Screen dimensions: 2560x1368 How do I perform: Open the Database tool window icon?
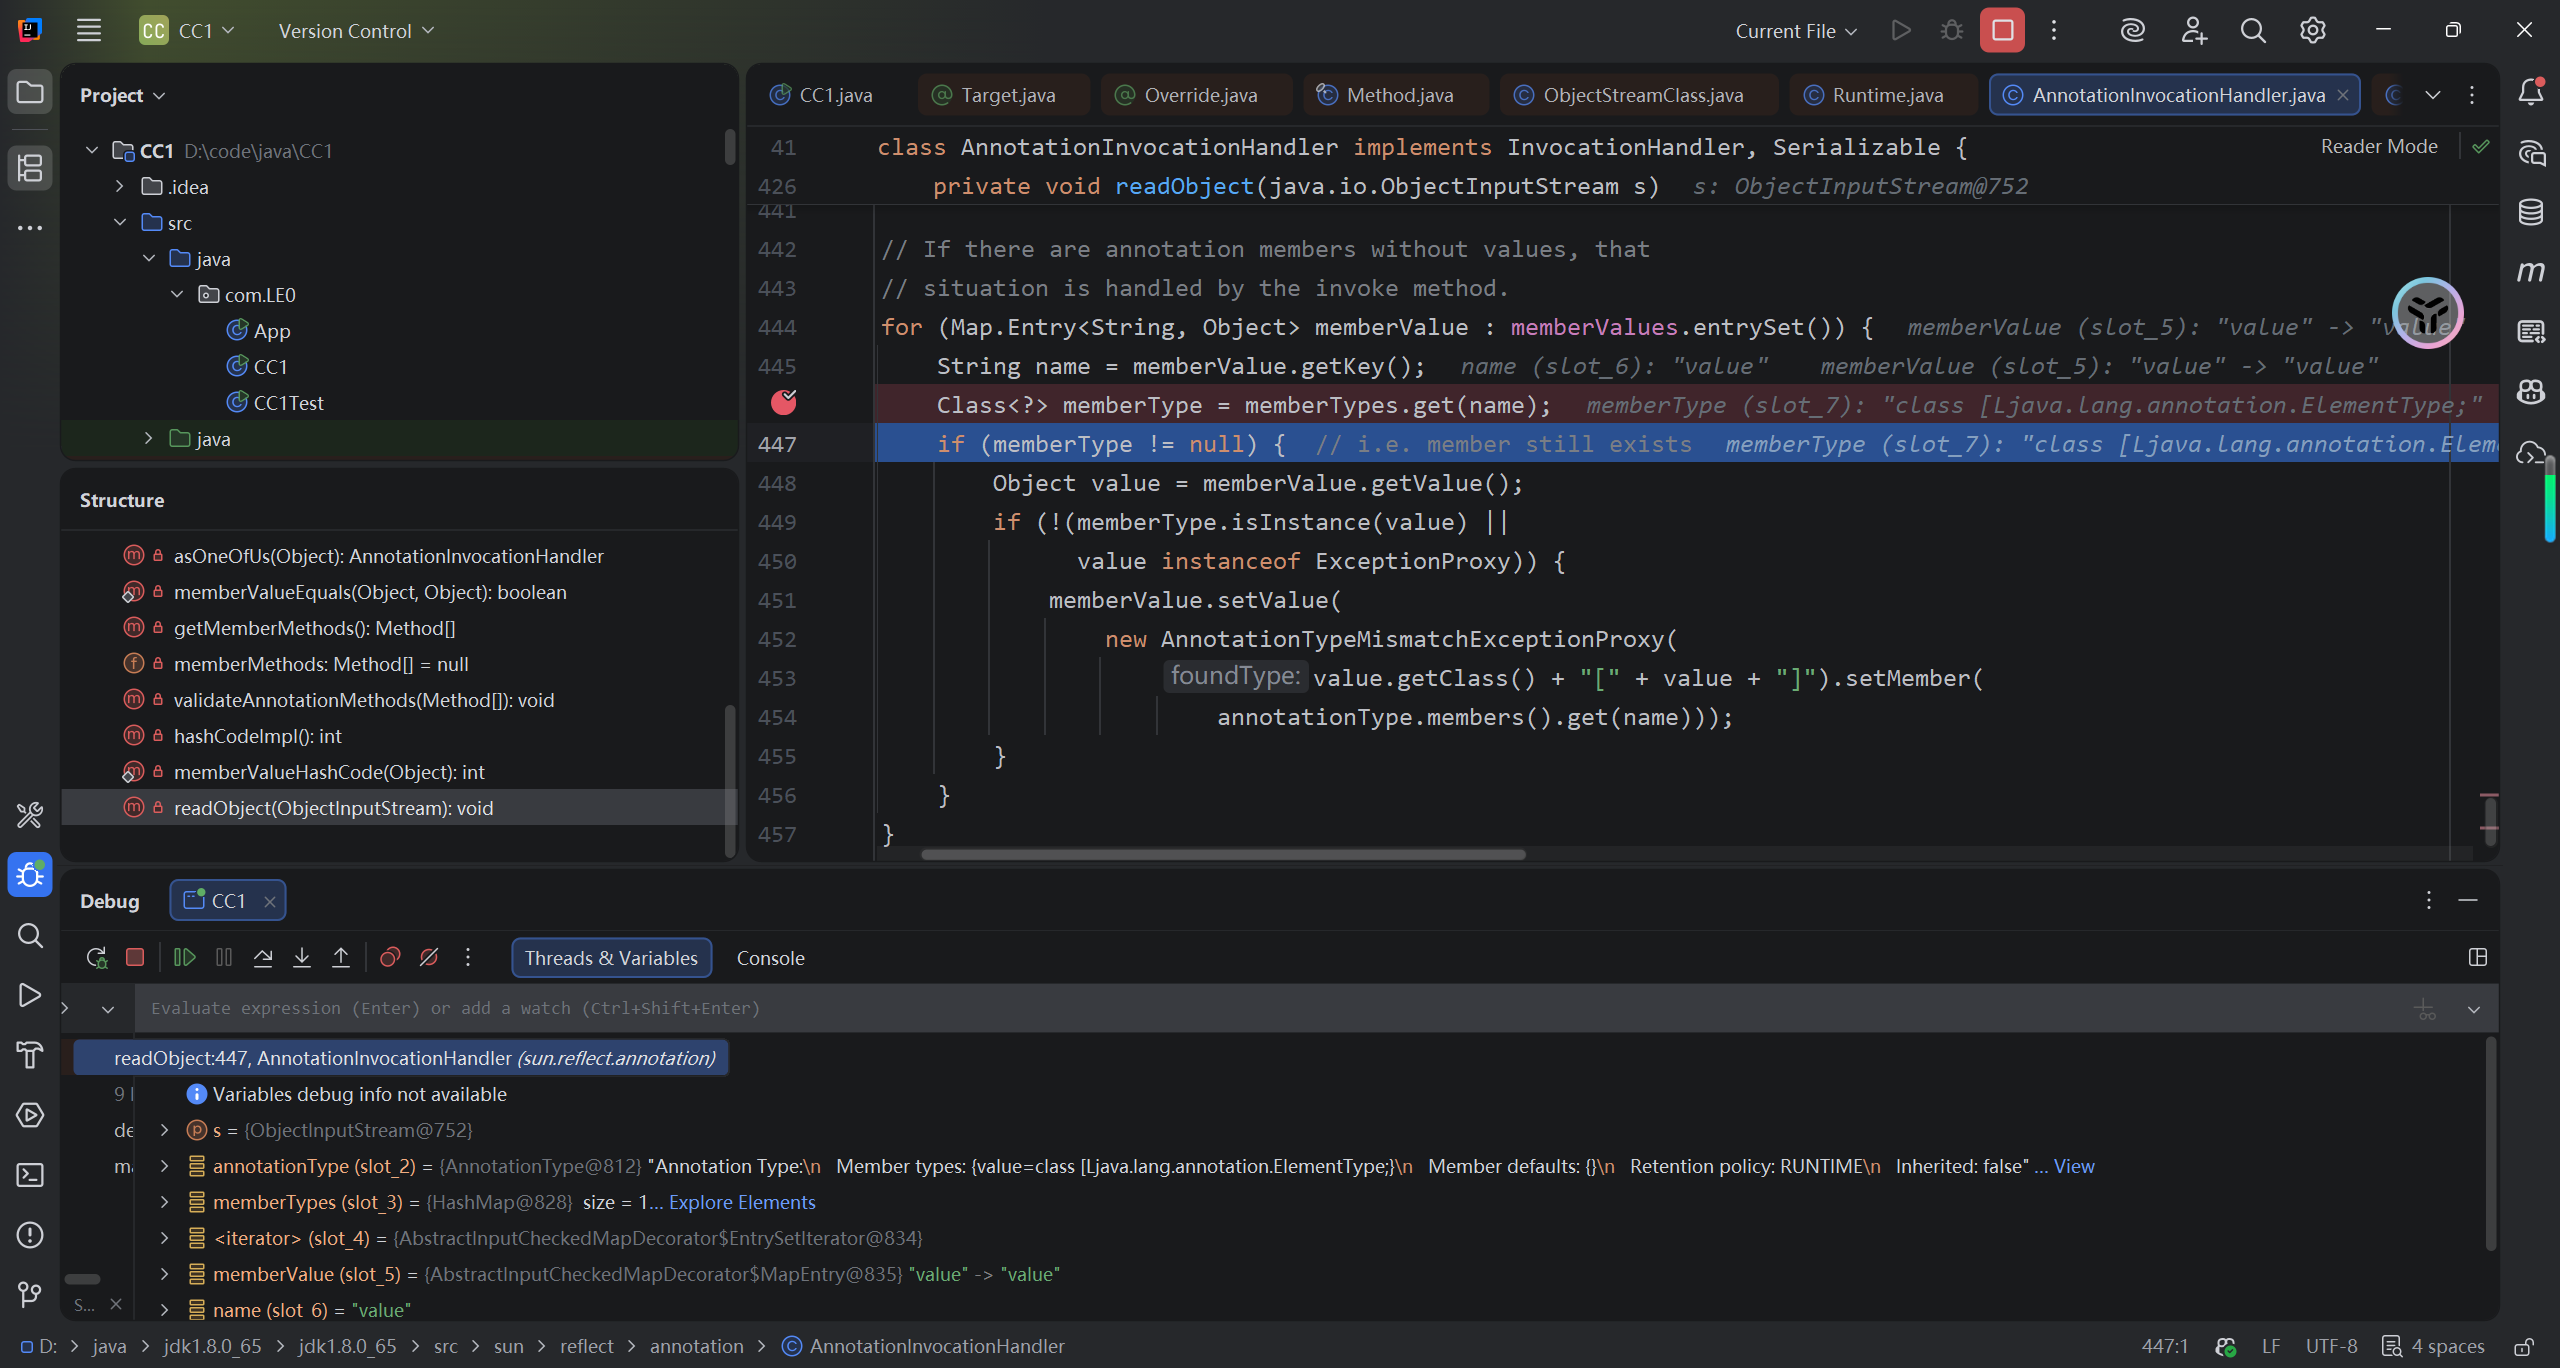coord(2530,212)
